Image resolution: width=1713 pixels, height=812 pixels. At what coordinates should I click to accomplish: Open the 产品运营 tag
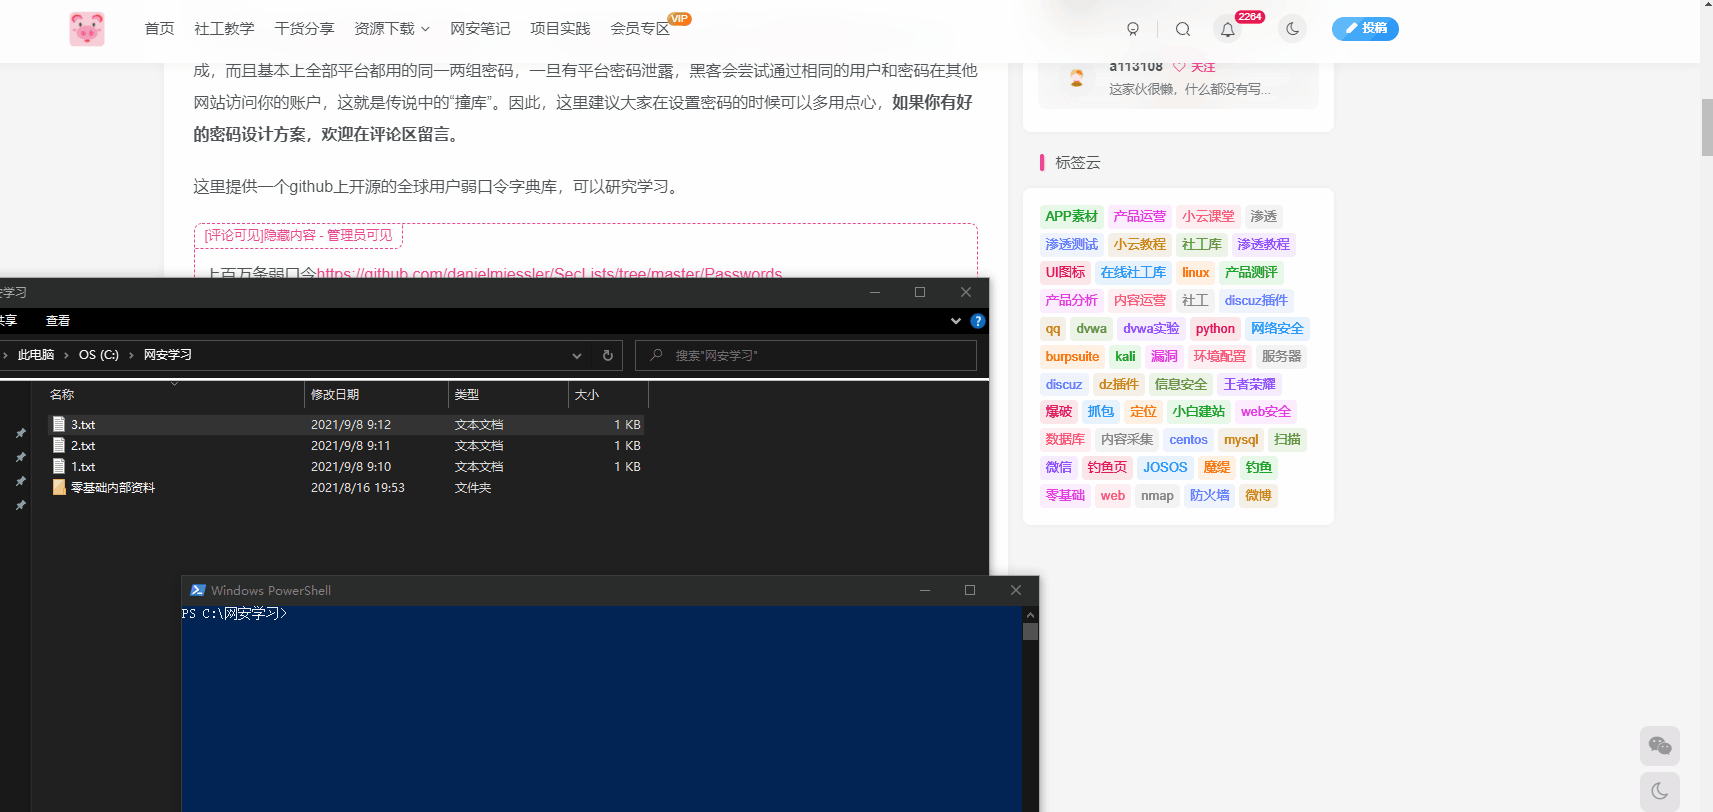tap(1140, 216)
